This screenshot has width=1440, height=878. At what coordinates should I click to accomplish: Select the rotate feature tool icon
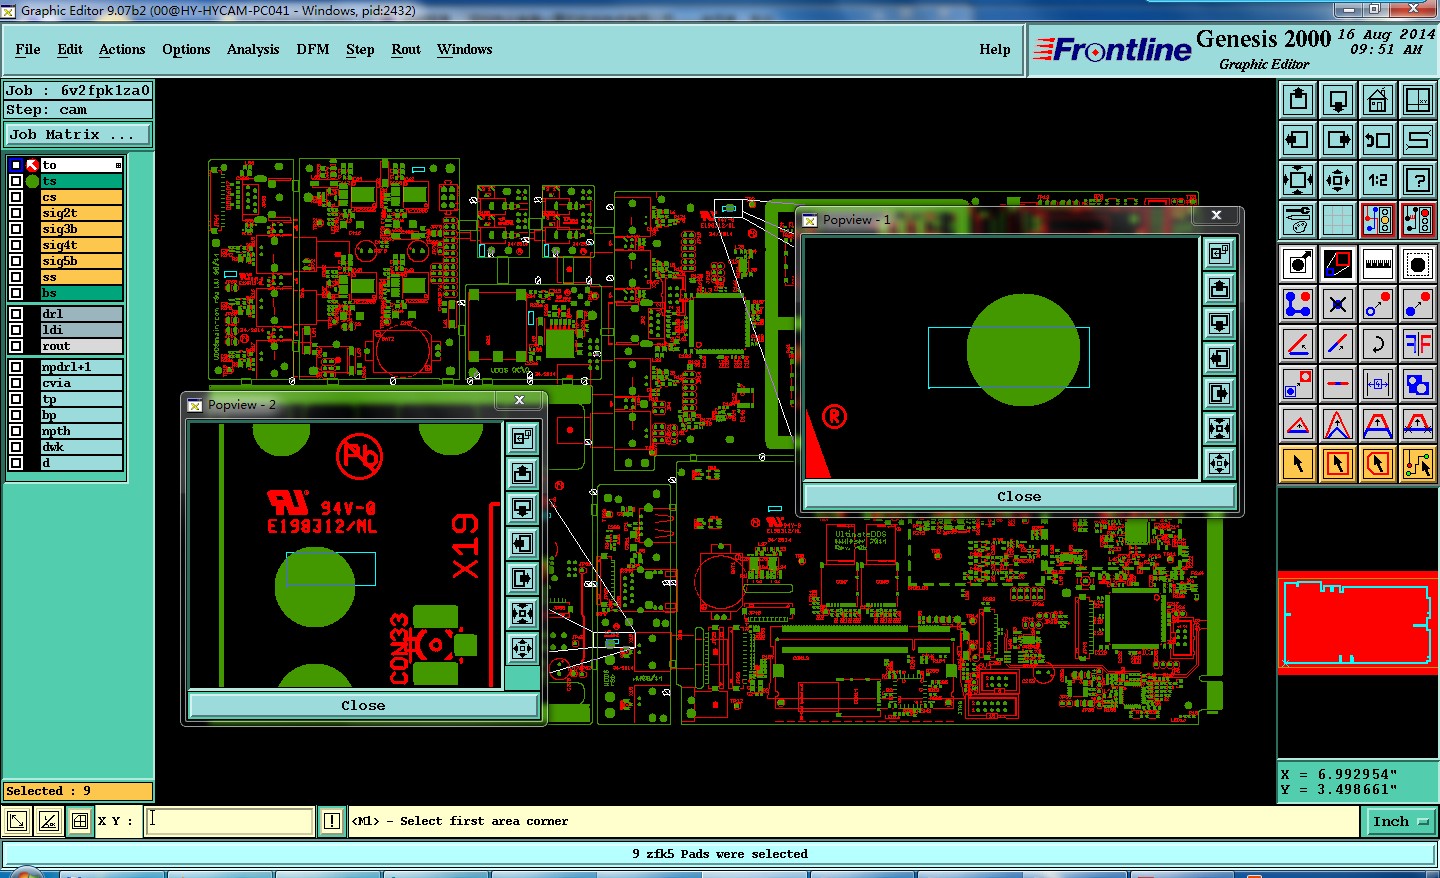click(x=1378, y=344)
